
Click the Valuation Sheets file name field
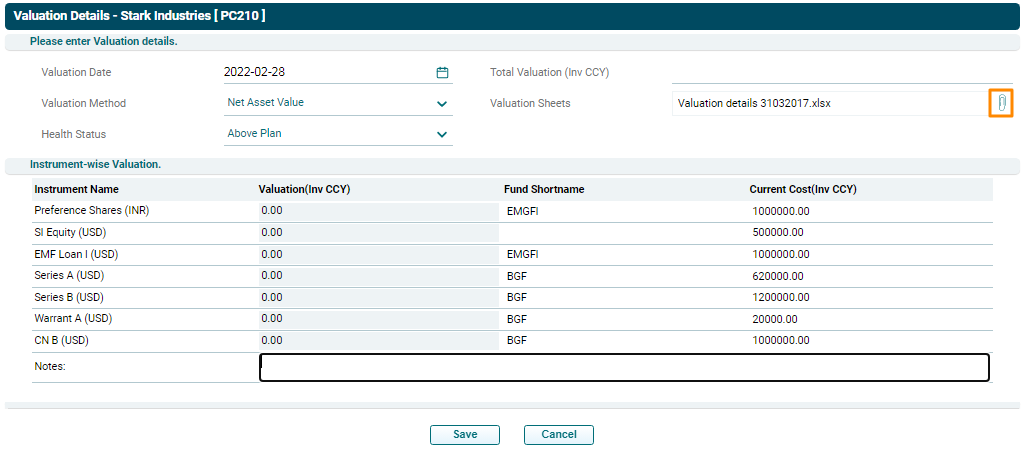[x=828, y=103]
